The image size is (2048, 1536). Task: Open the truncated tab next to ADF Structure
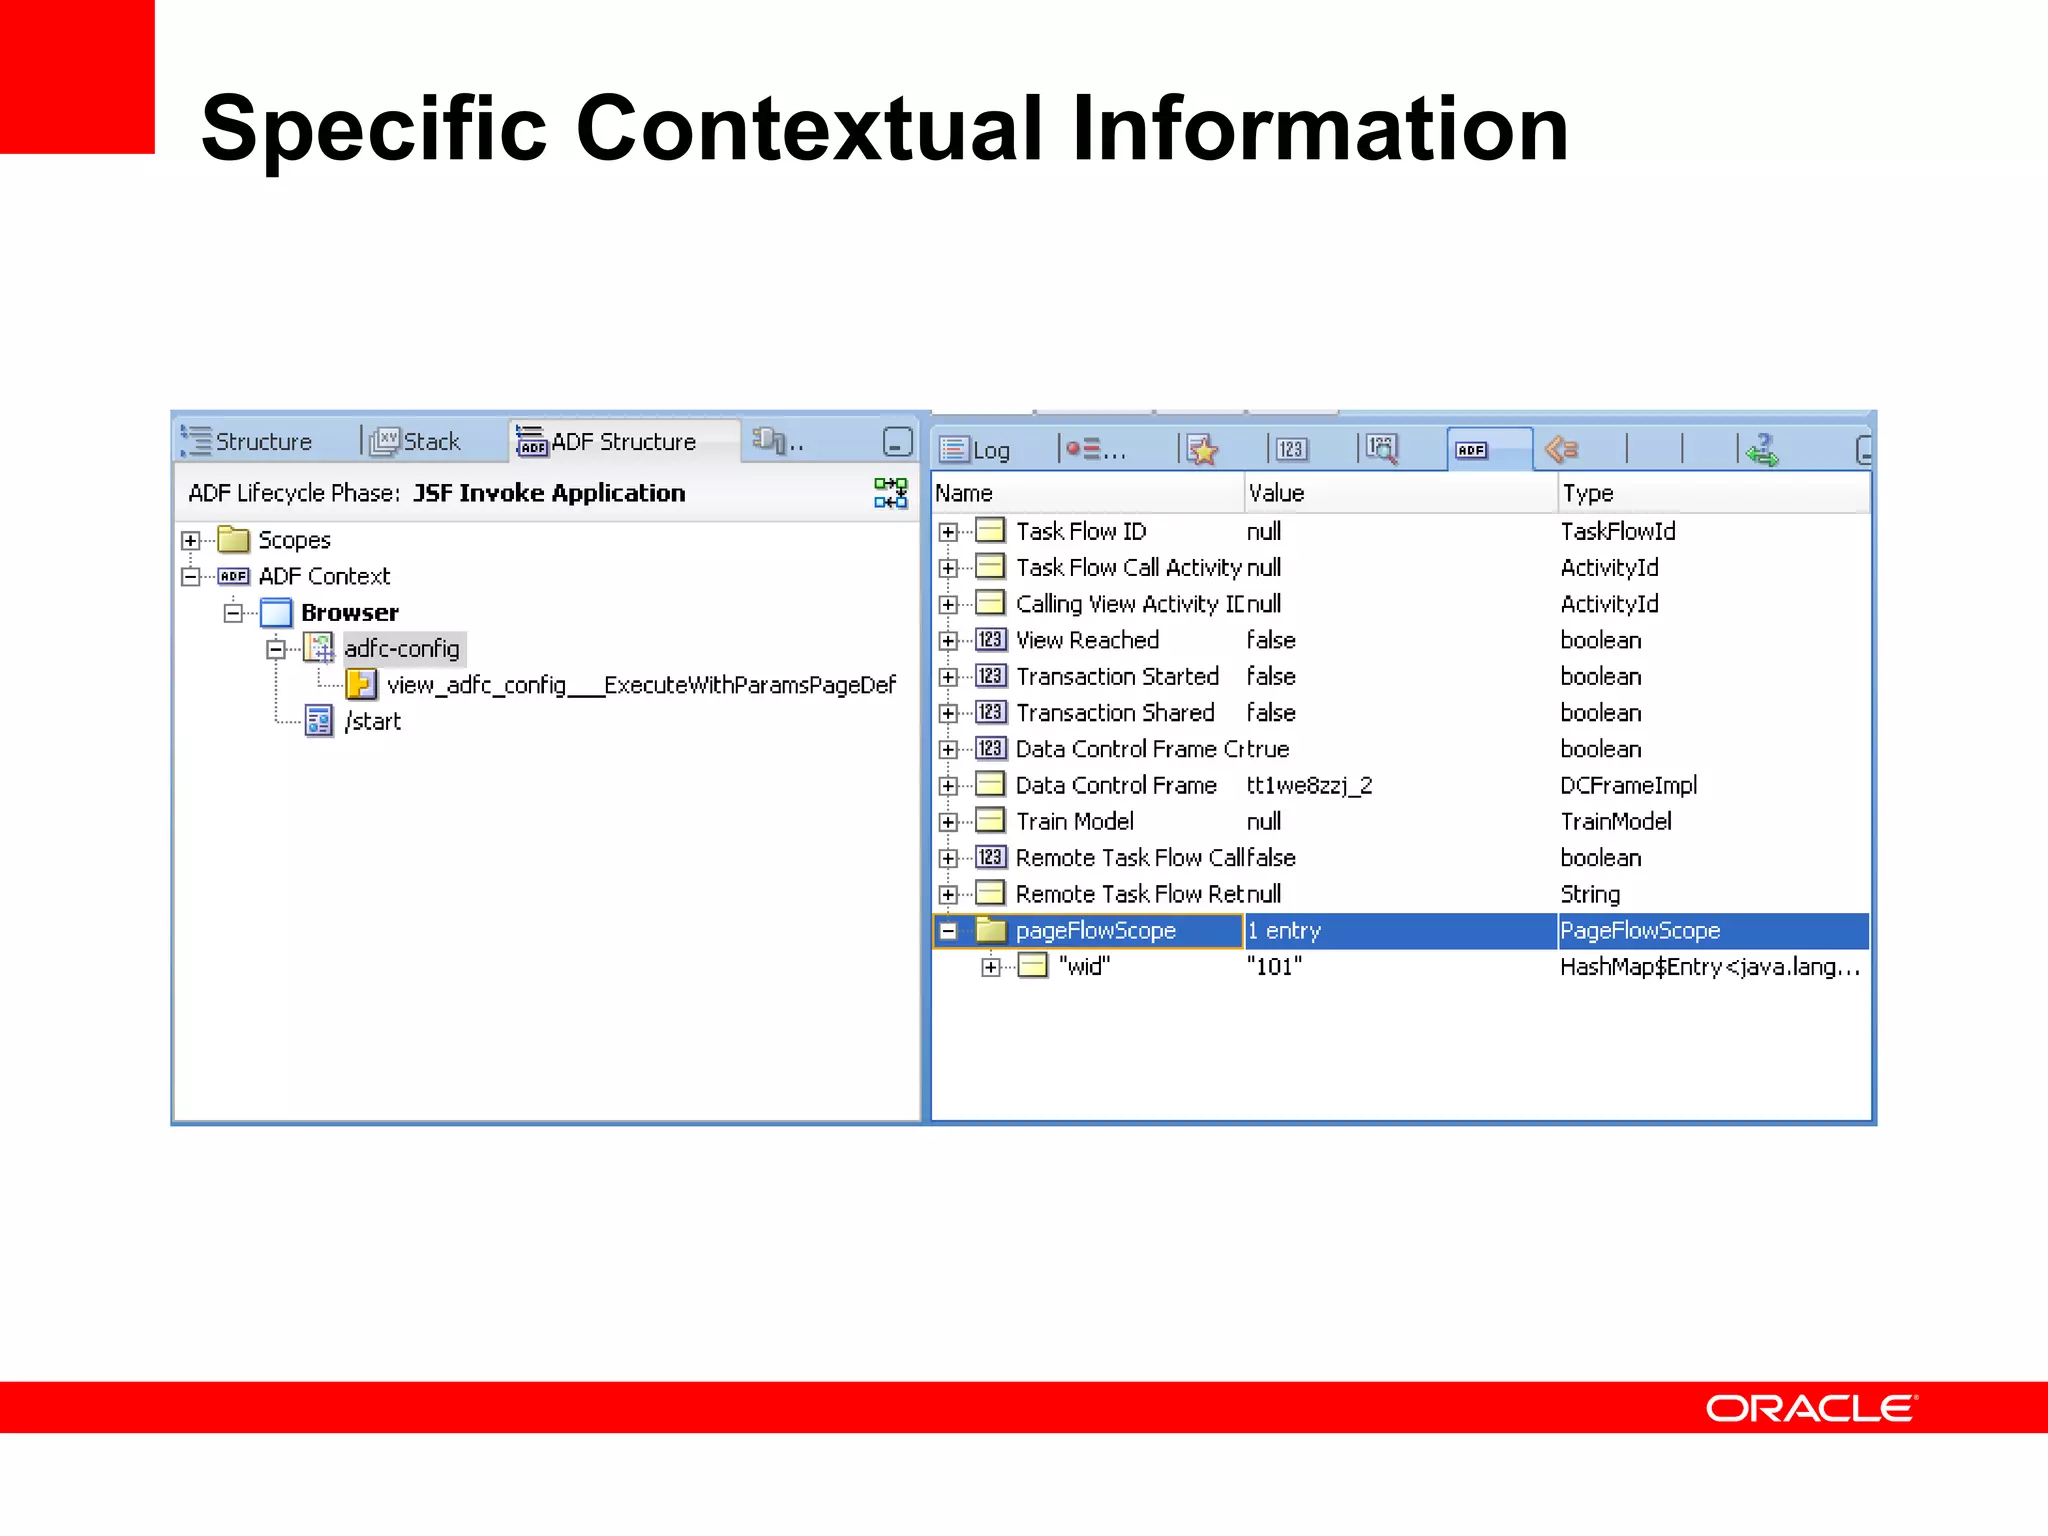tap(778, 441)
